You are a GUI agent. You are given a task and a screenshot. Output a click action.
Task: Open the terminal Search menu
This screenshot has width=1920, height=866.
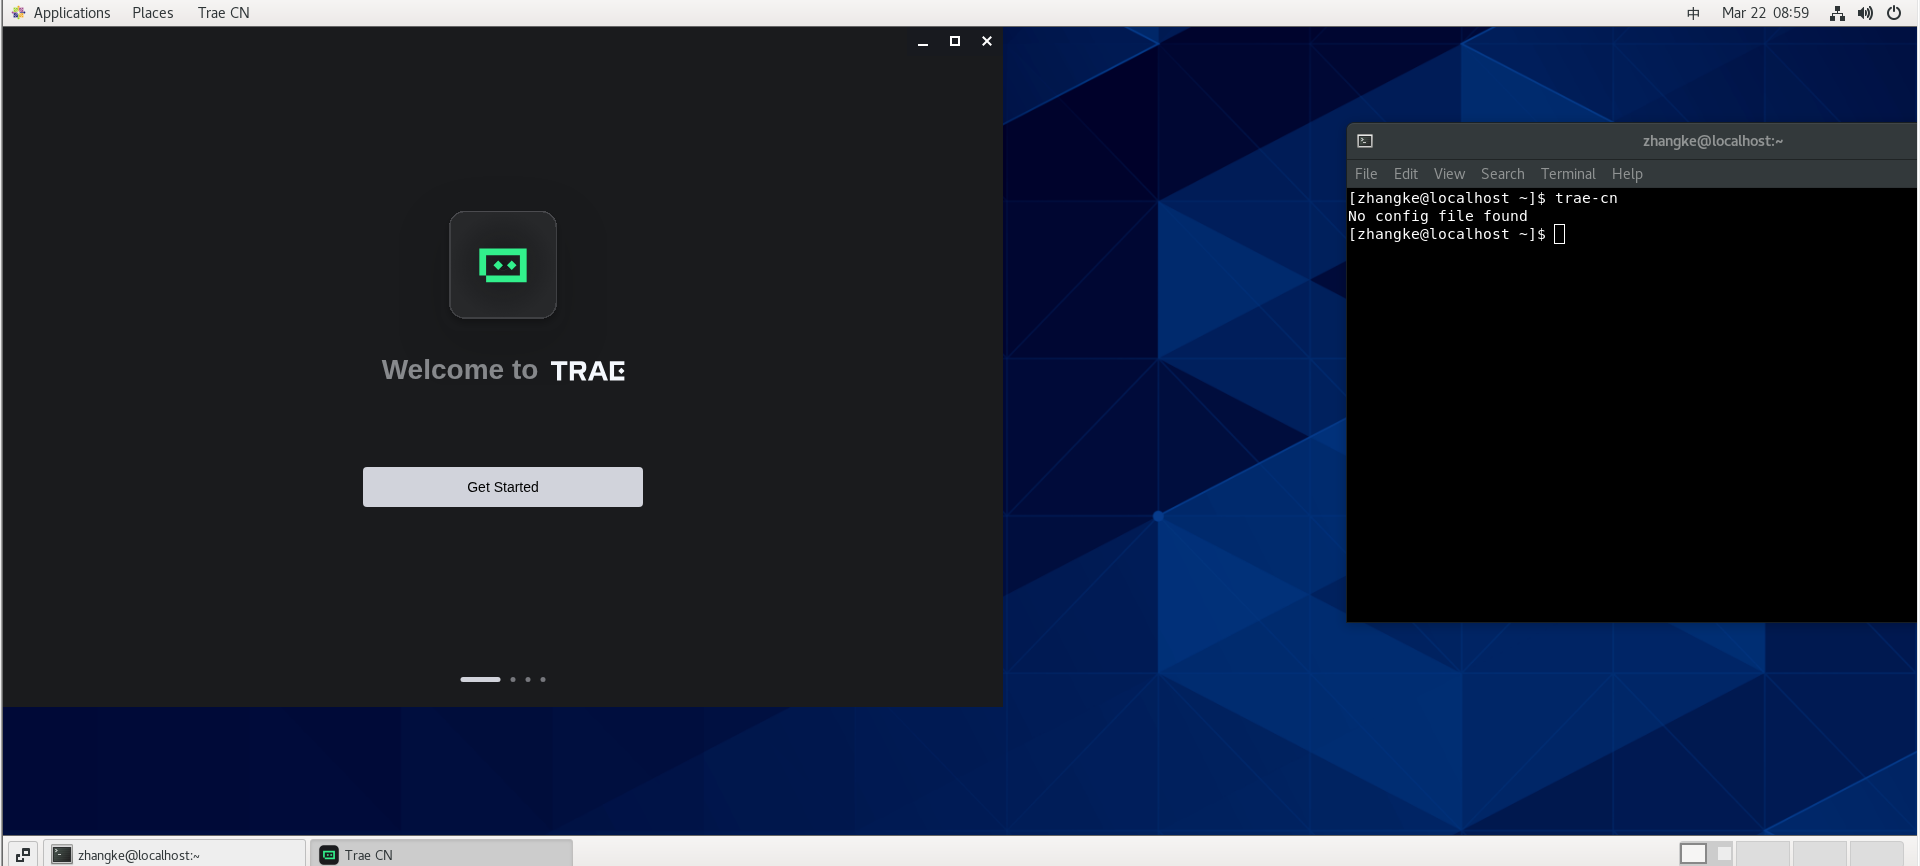coord(1502,174)
